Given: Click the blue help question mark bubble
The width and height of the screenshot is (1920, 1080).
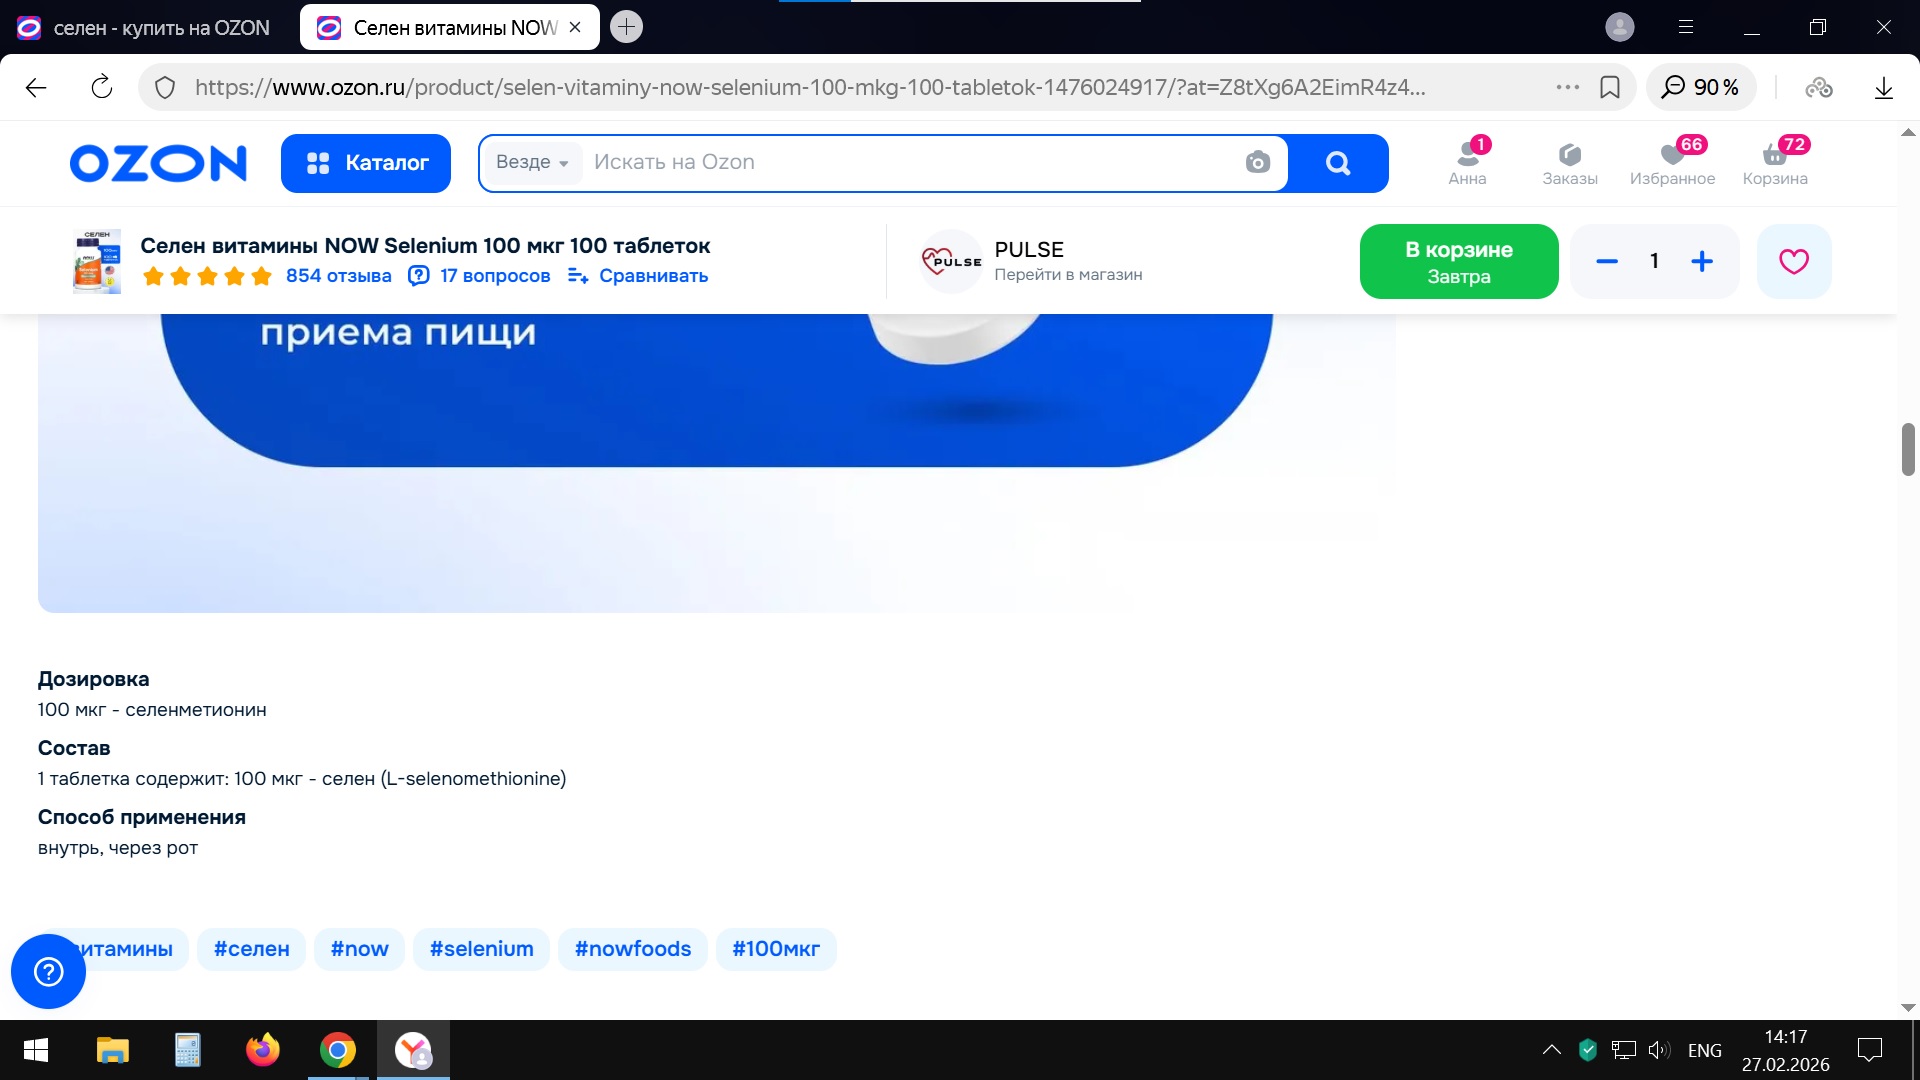Looking at the screenshot, I should (48, 971).
